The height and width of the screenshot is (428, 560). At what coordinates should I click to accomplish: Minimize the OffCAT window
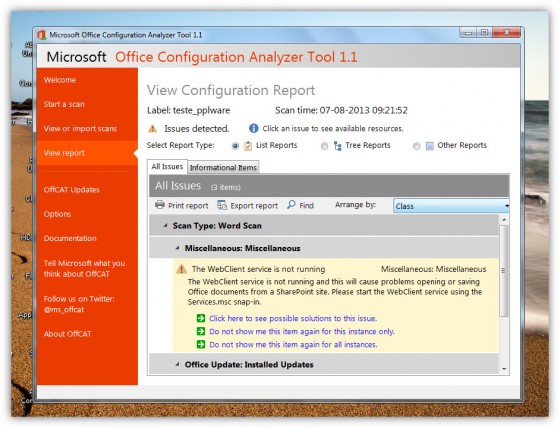tap(468, 33)
